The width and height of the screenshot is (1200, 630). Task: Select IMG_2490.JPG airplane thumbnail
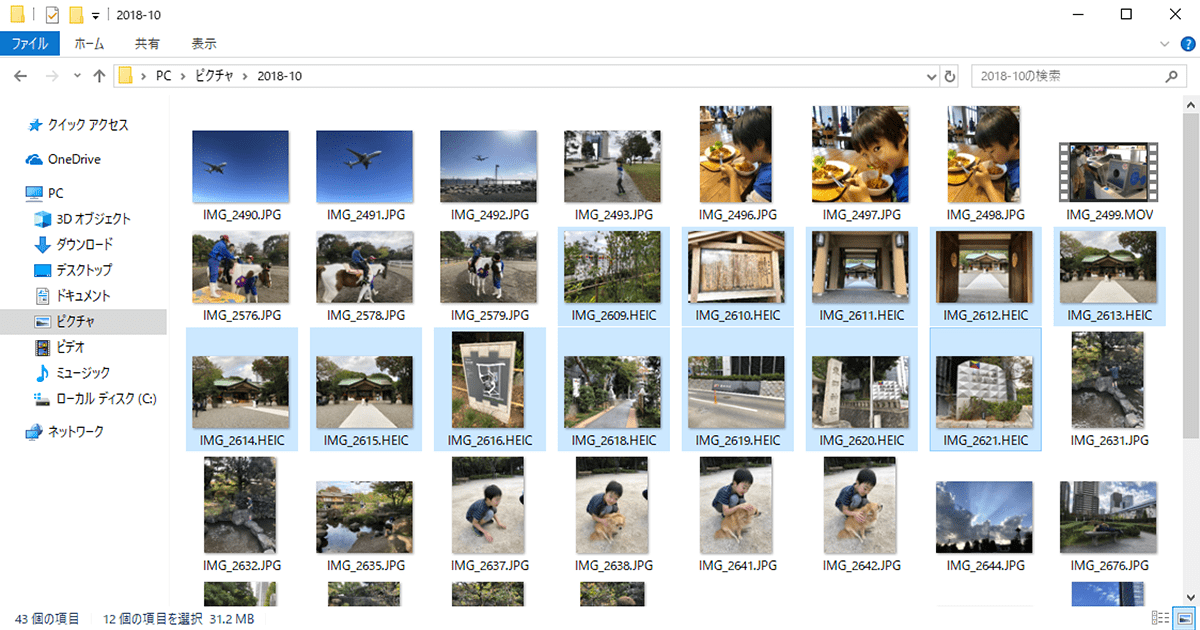coord(240,166)
